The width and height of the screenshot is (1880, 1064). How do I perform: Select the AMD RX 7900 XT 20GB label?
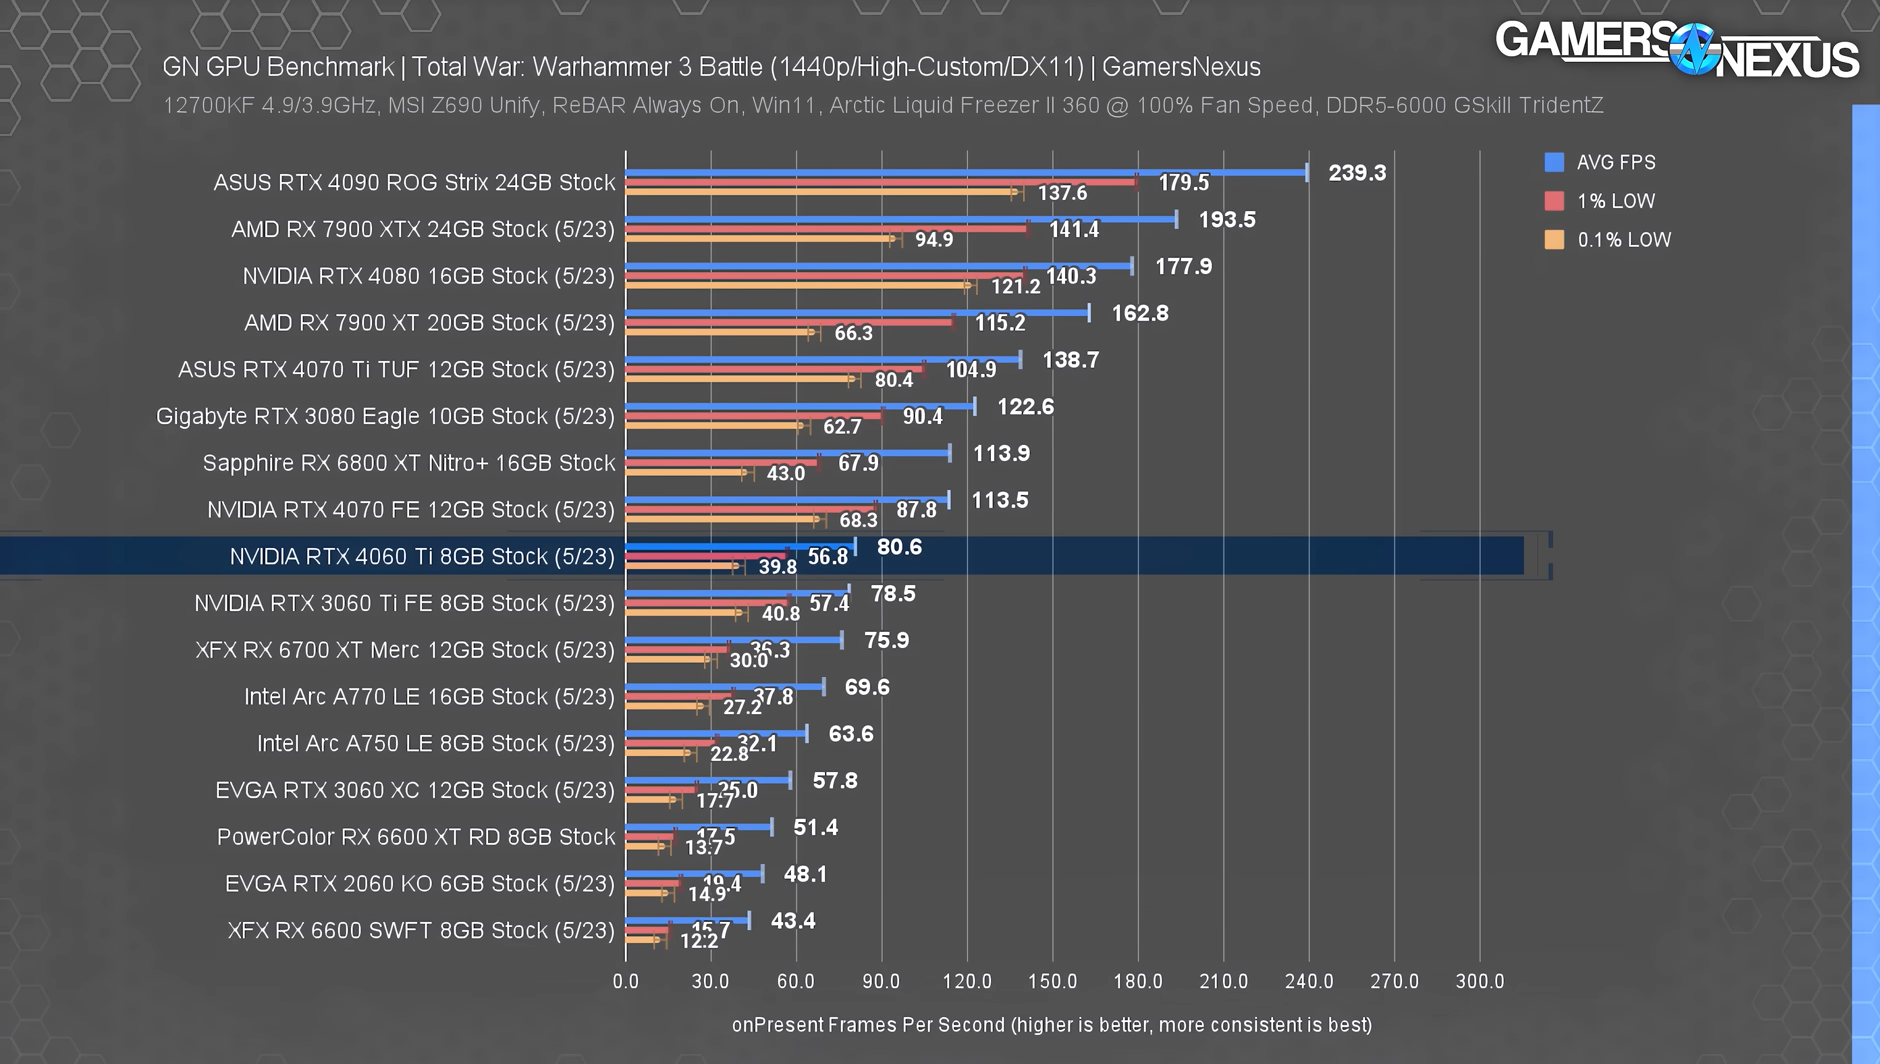click(430, 323)
